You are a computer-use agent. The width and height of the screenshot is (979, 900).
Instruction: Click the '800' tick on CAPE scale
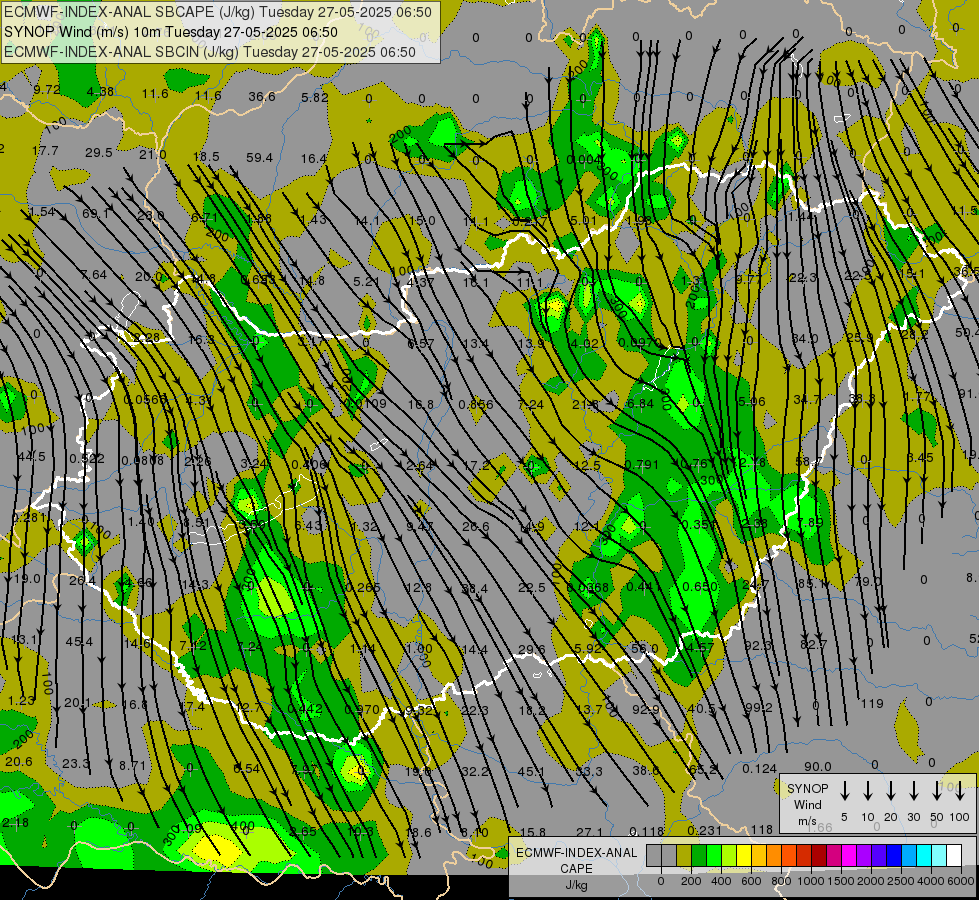tap(781, 881)
